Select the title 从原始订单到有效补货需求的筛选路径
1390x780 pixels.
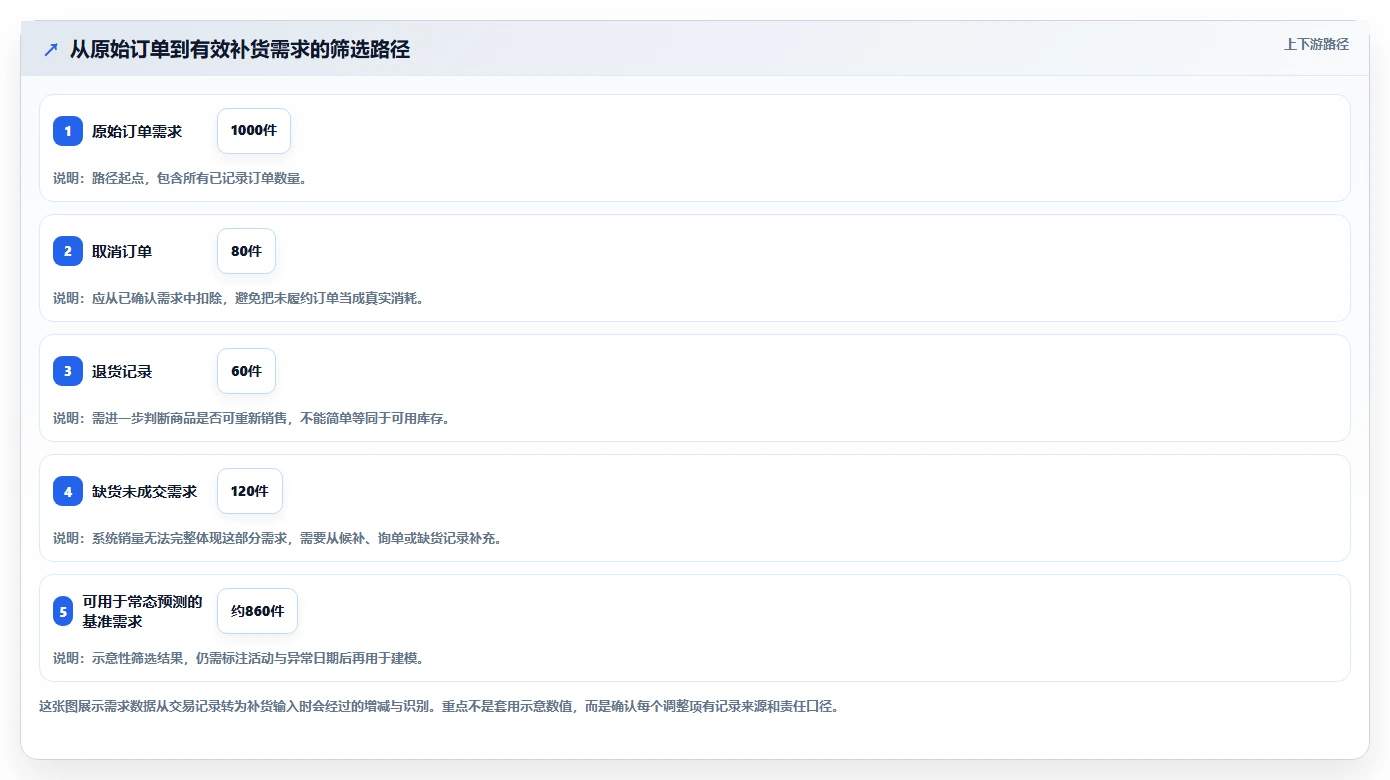tap(240, 49)
